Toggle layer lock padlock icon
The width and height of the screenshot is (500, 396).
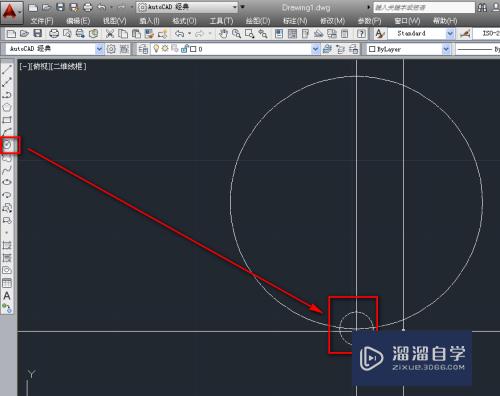coord(184,49)
